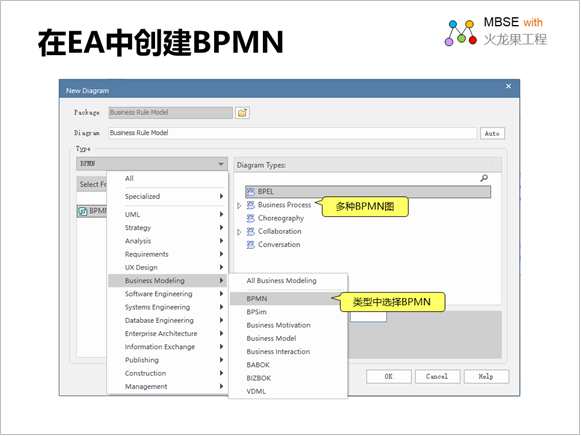The width and height of the screenshot is (581, 436).
Task: Expand the Management submenu arrow
Action: coord(221,386)
